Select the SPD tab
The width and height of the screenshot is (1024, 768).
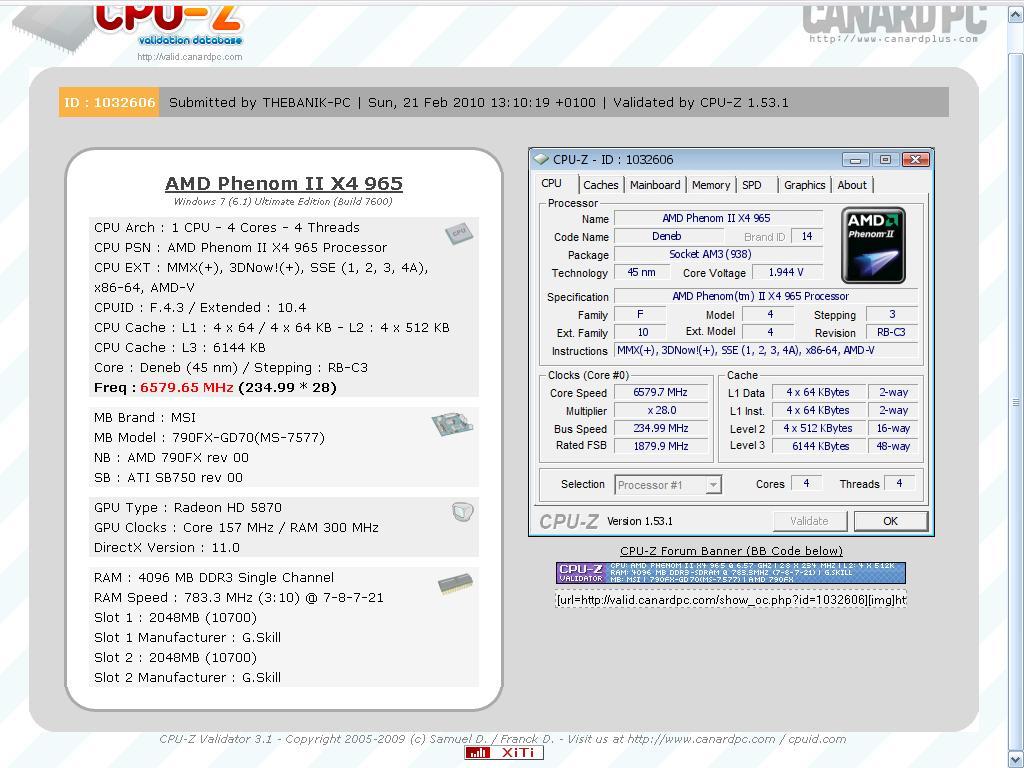coord(752,185)
